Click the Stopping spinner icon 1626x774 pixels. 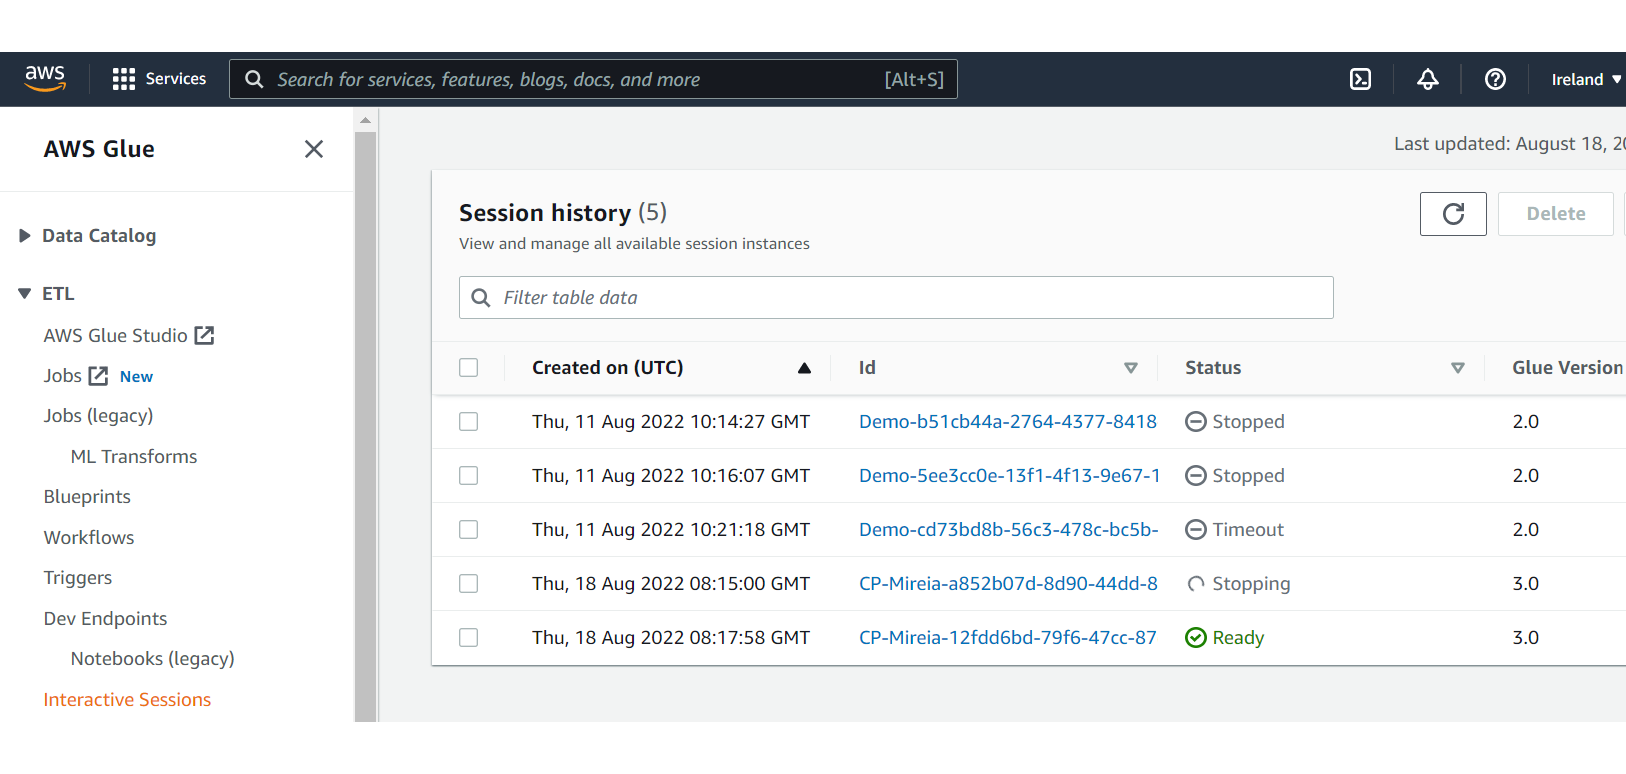tap(1196, 584)
